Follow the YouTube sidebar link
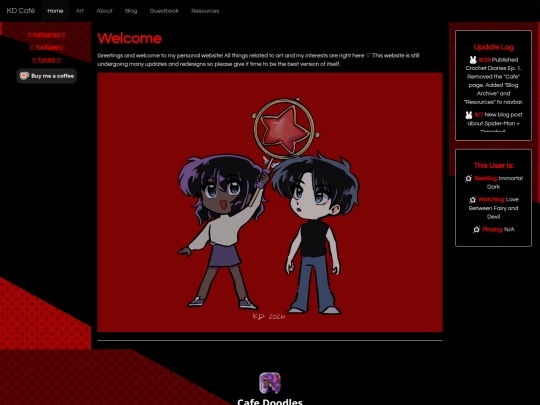The height and width of the screenshot is (405, 540). click(x=46, y=47)
